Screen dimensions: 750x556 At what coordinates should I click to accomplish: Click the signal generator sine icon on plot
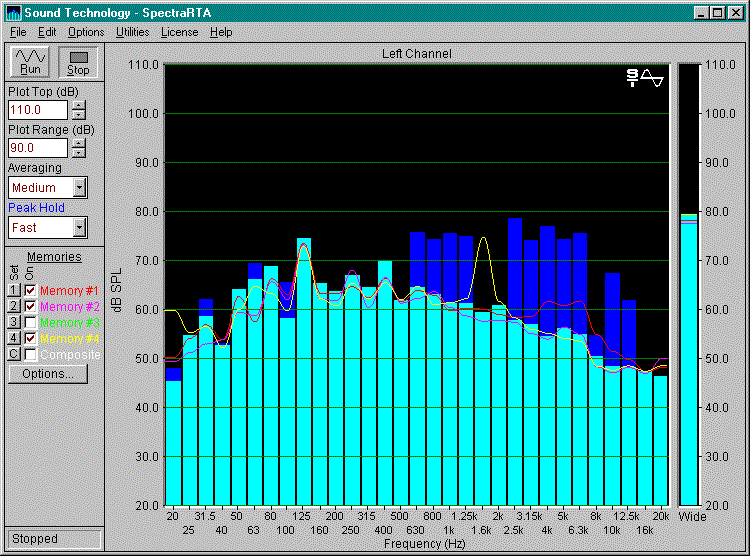coord(645,78)
